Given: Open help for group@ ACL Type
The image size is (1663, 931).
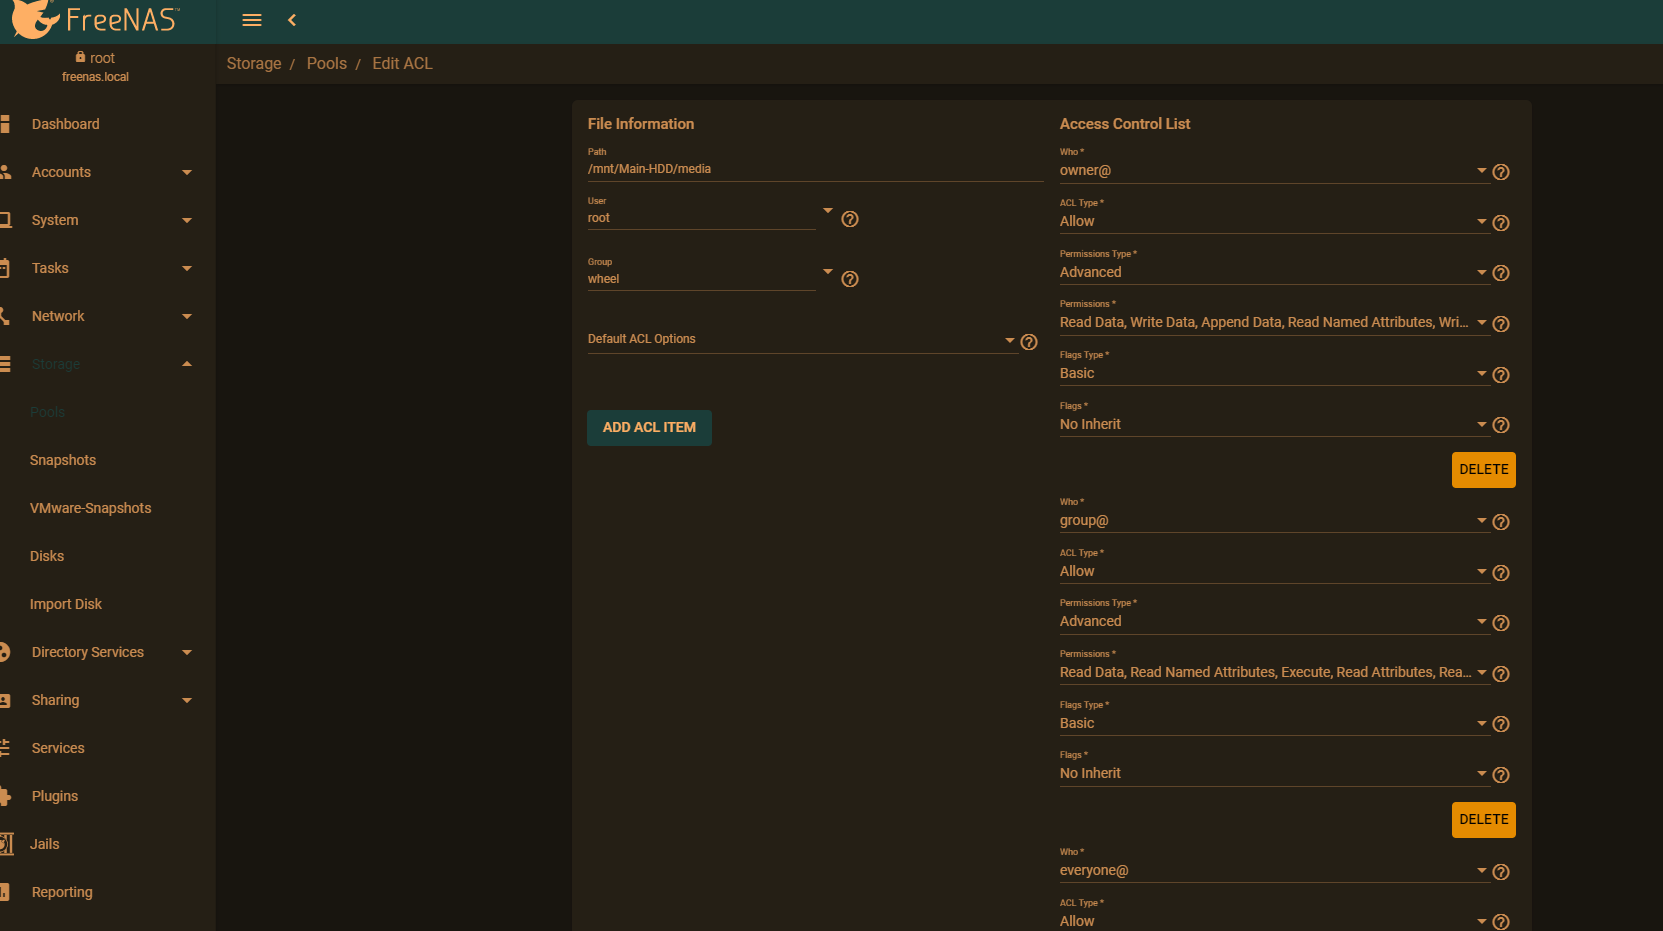Looking at the screenshot, I should point(1501,573).
